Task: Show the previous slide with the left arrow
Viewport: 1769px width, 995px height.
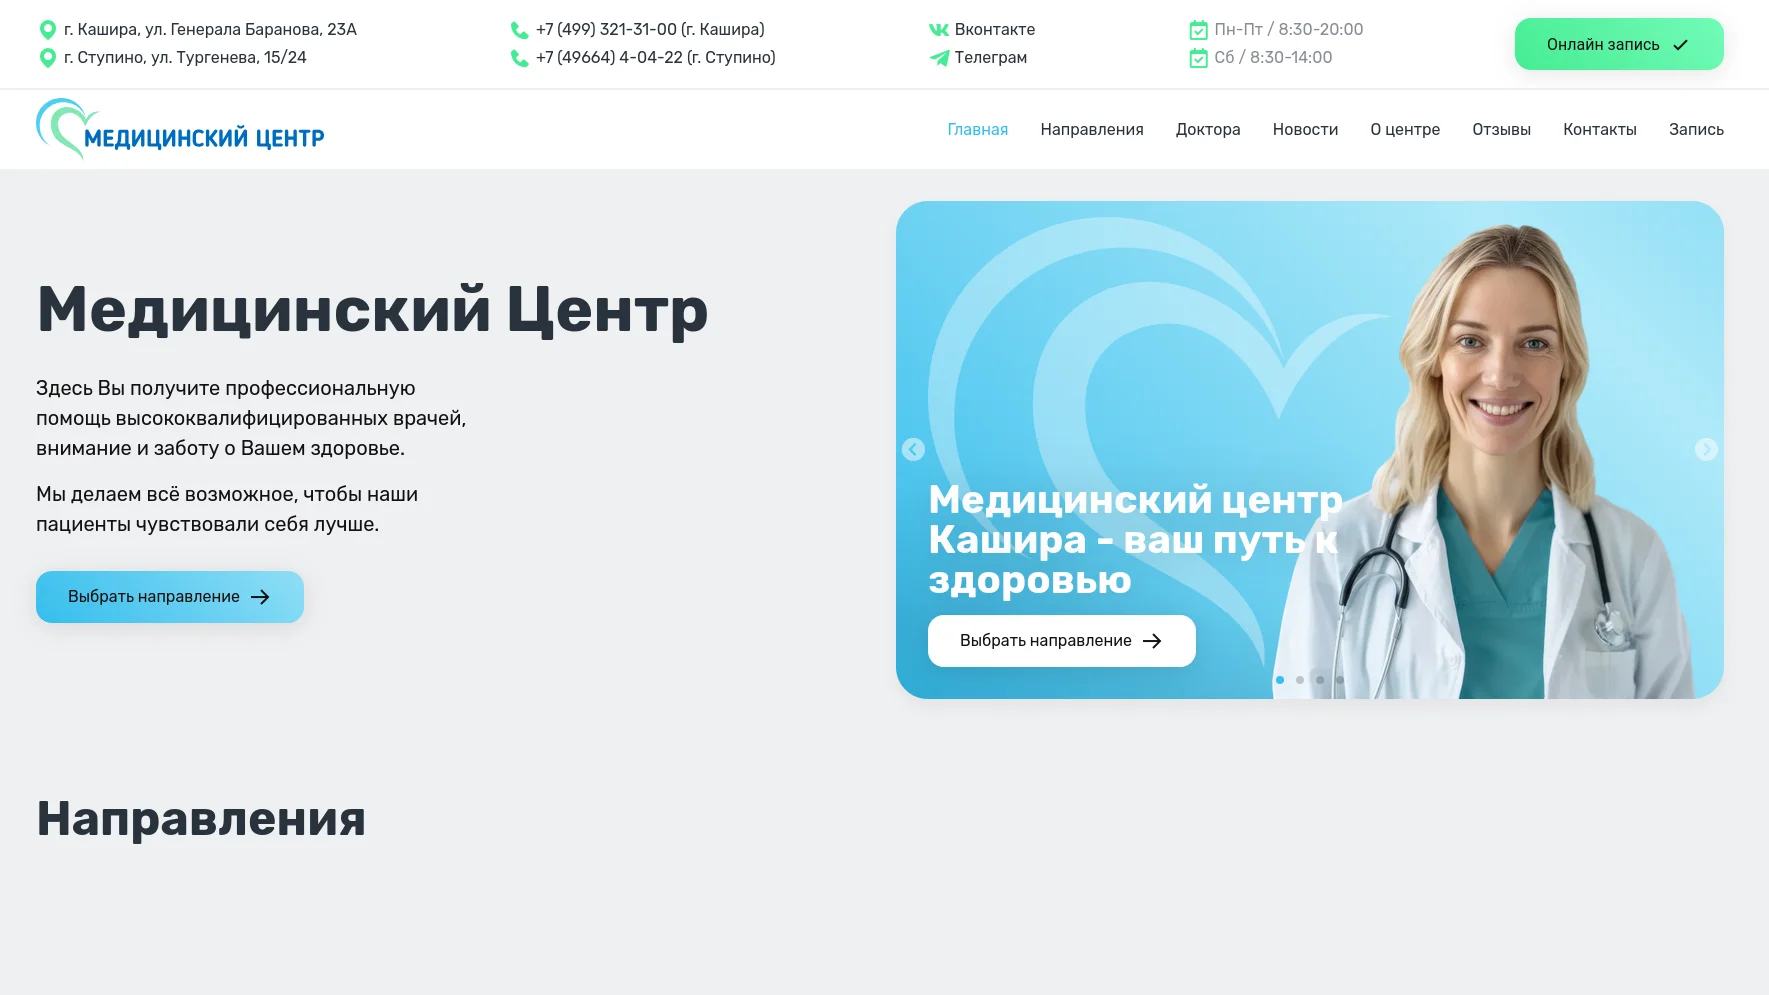Action: [x=913, y=449]
